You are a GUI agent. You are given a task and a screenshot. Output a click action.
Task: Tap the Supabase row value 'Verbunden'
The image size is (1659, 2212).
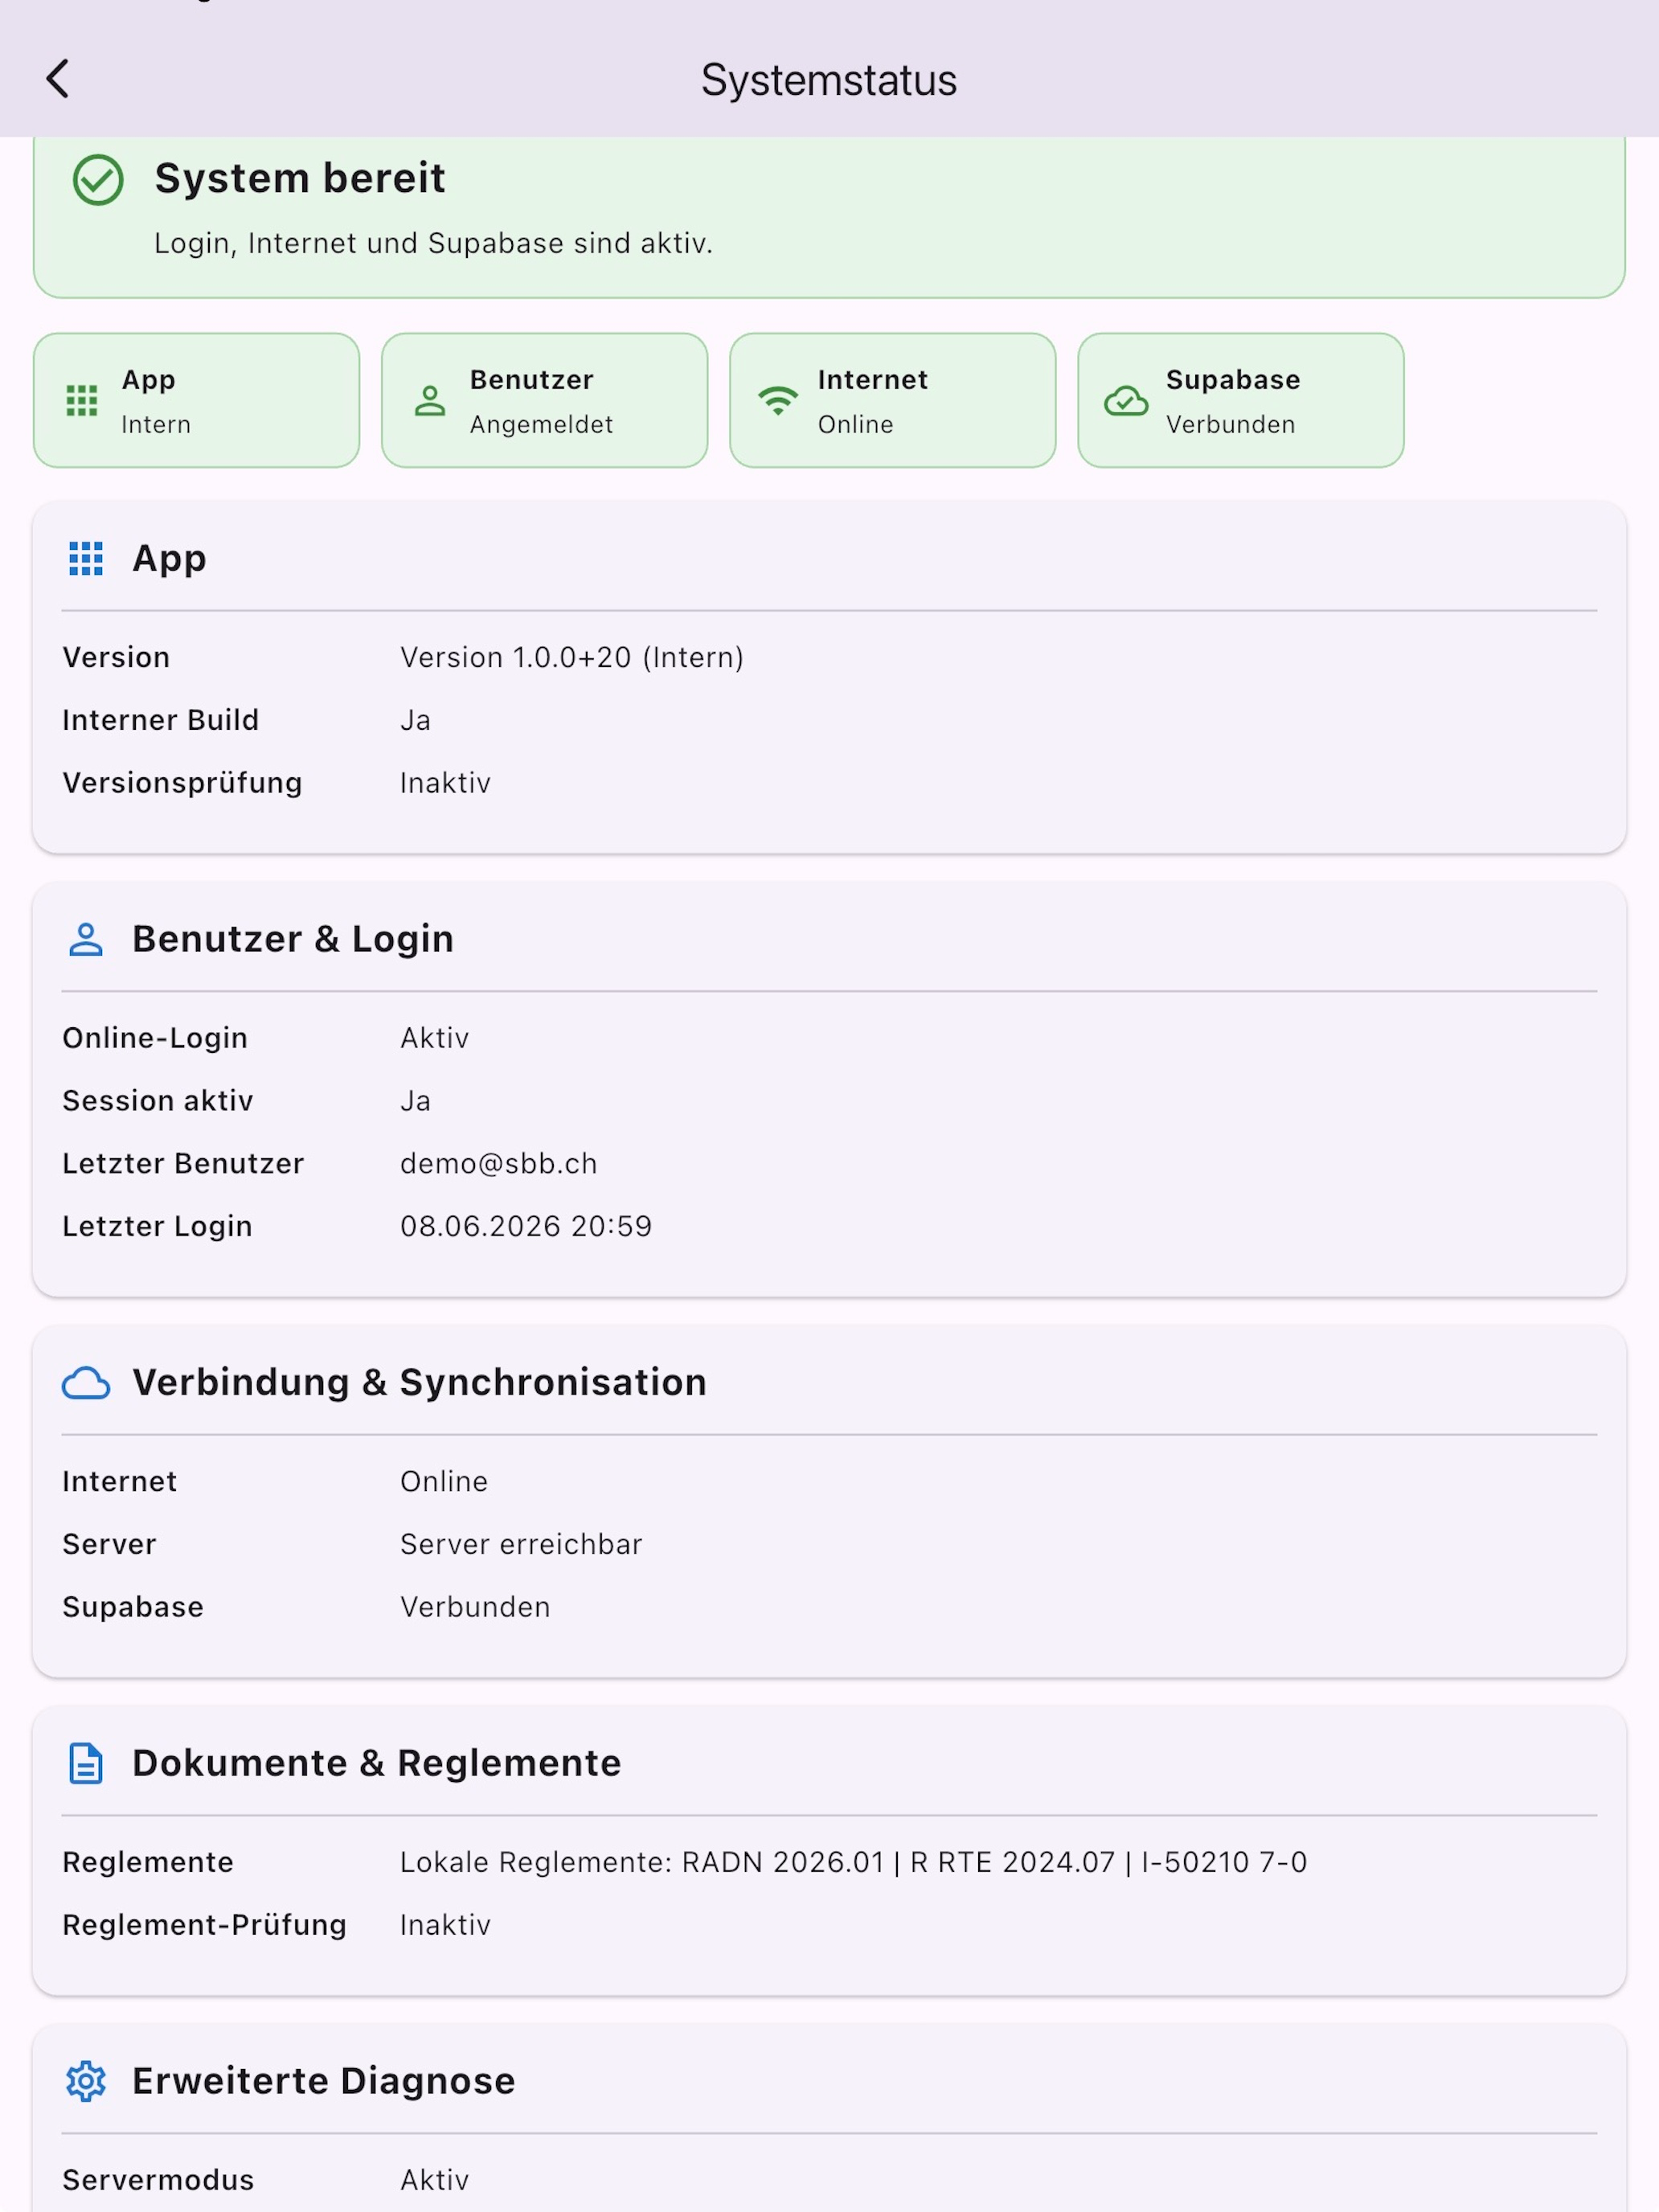(x=475, y=1607)
